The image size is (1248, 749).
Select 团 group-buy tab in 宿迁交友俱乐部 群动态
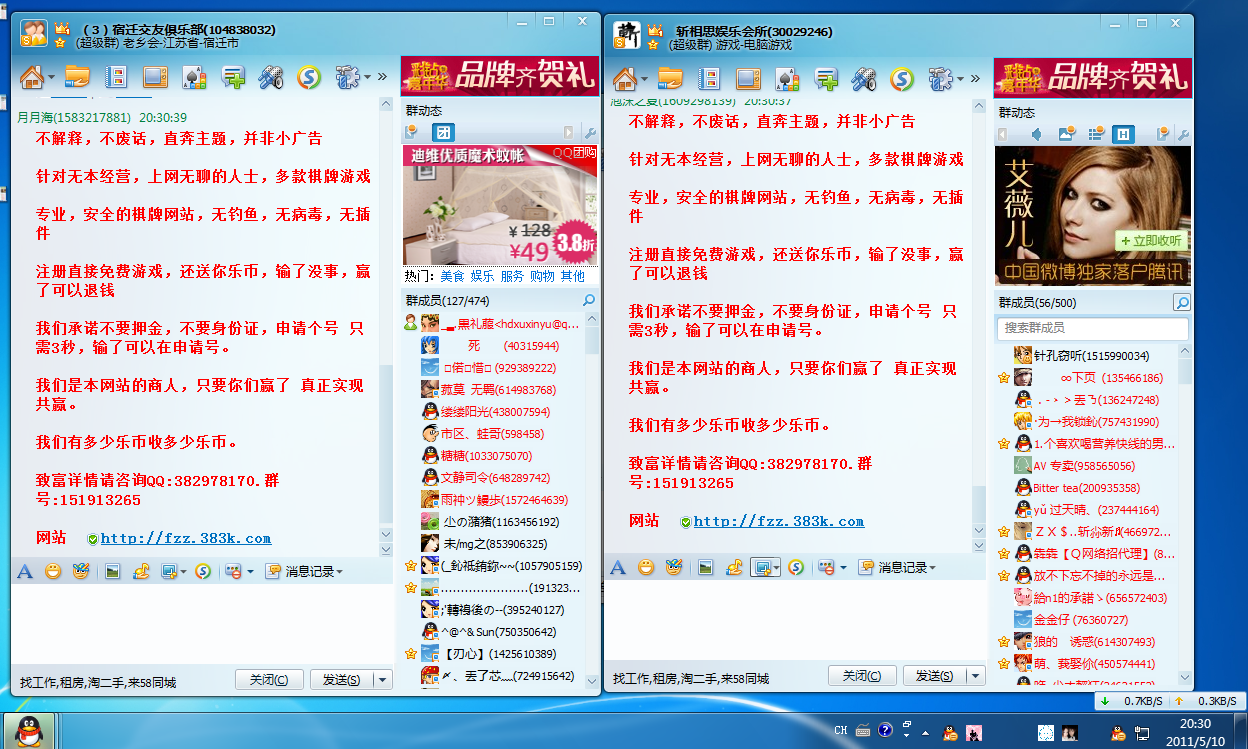(x=443, y=132)
